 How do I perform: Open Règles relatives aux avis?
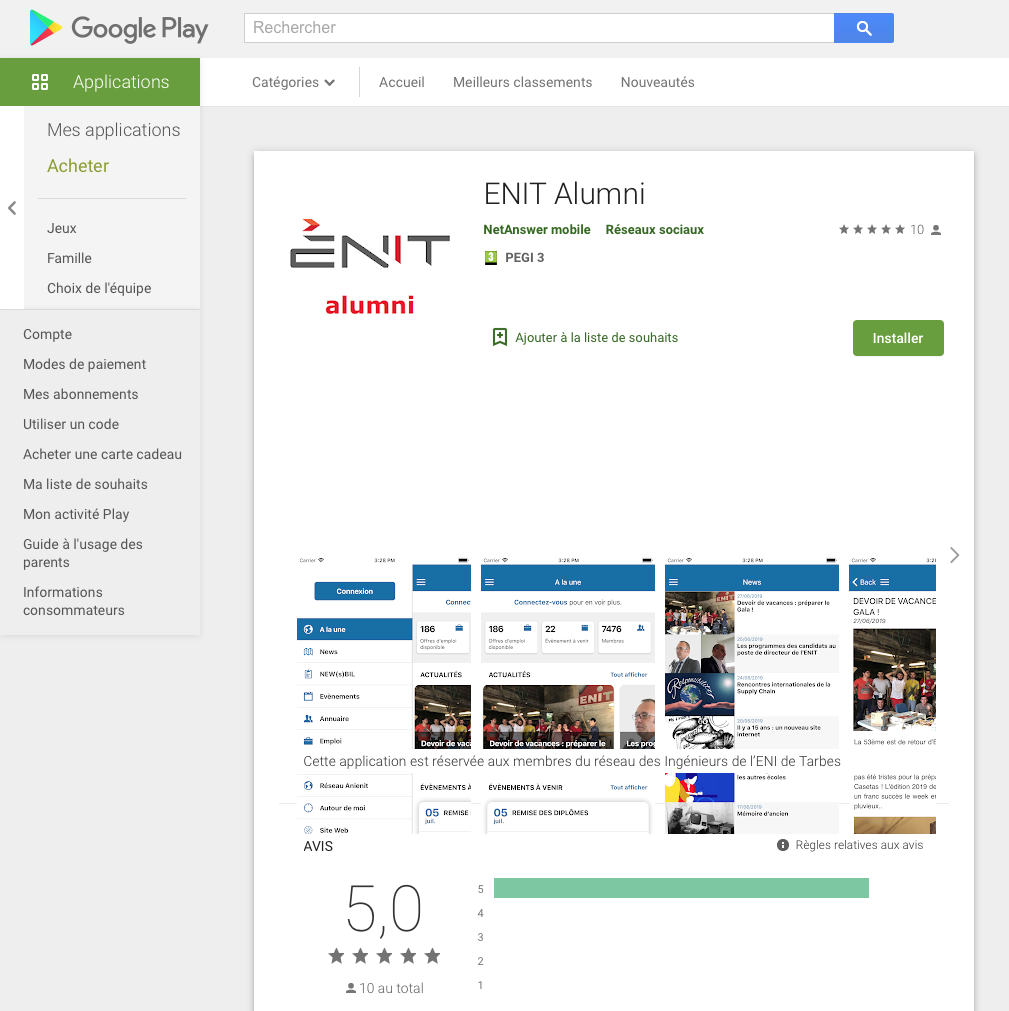pos(859,845)
